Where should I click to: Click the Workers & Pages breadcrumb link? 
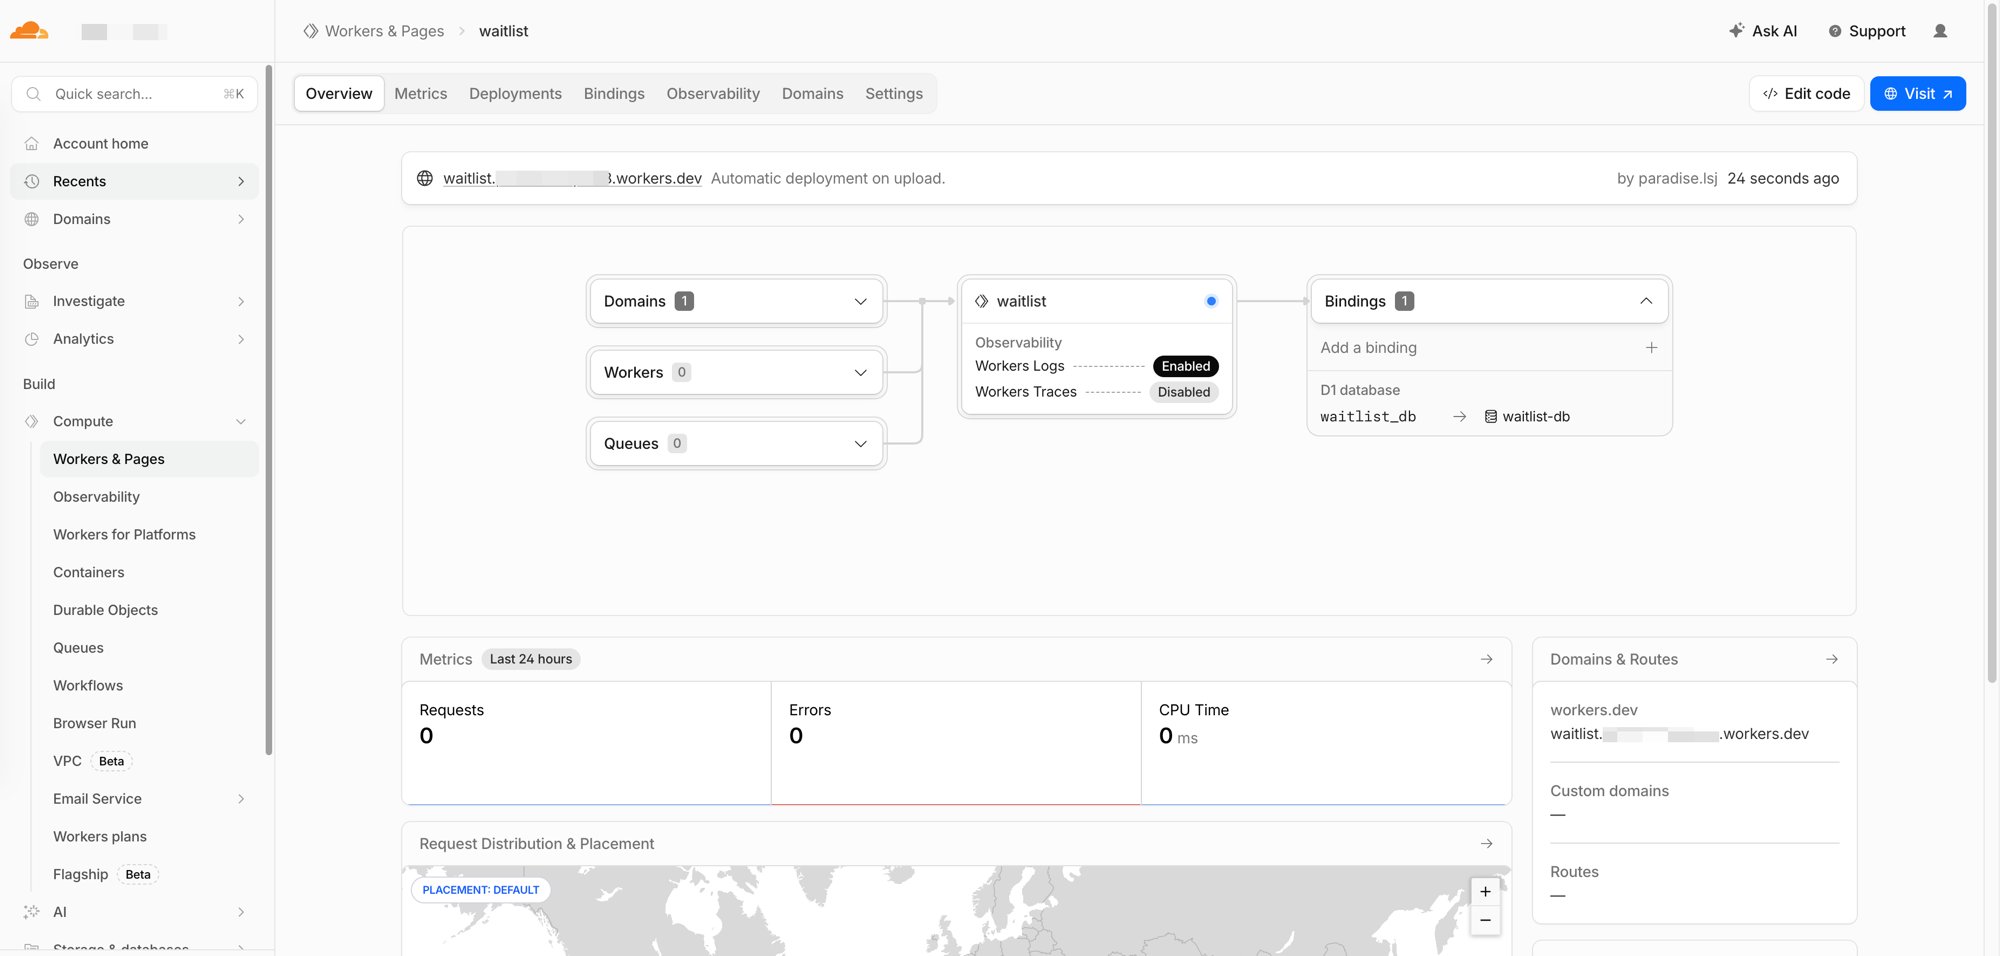tap(384, 31)
